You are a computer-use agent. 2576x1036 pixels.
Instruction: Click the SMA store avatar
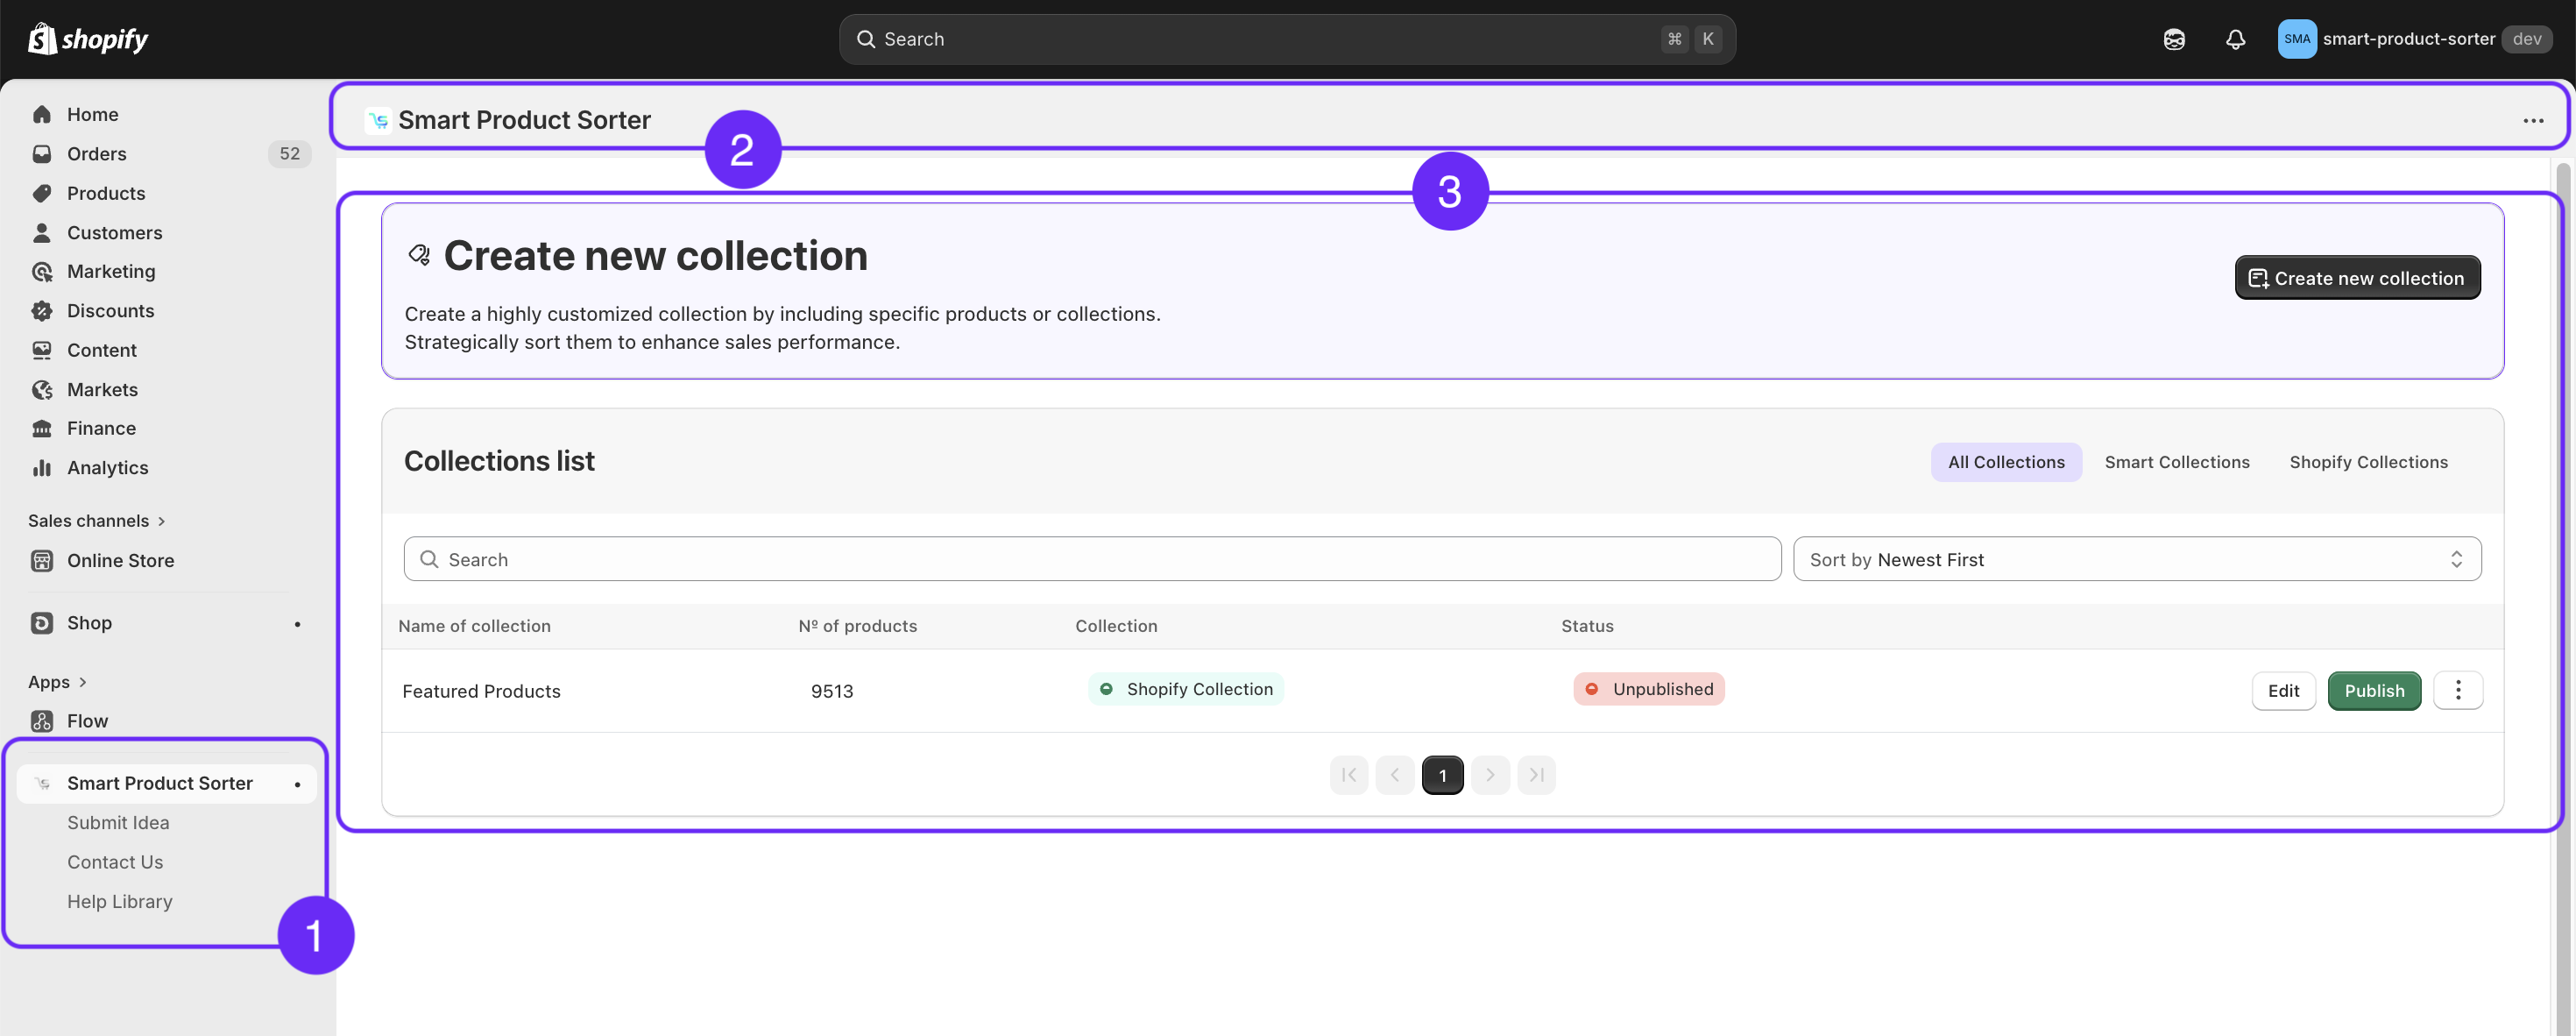point(2297,39)
